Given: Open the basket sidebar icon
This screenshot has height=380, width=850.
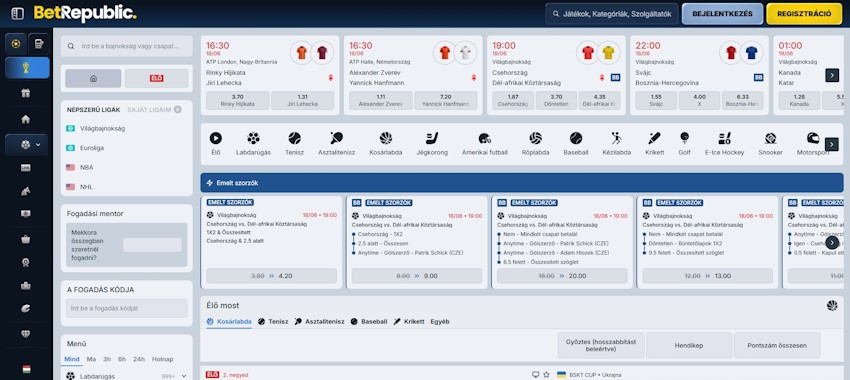Looking at the screenshot, I should 25,239.
